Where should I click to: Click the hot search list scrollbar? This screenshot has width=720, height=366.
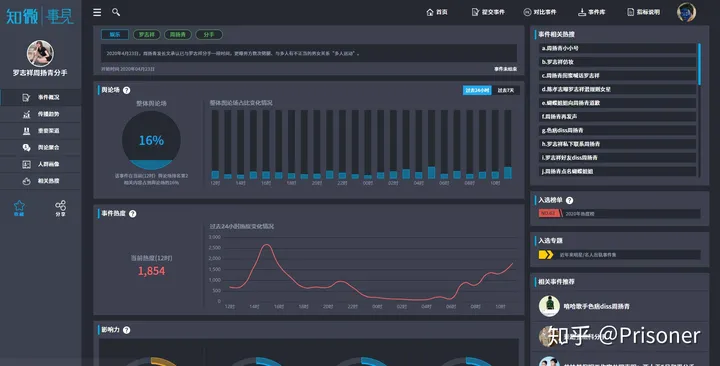[699, 64]
